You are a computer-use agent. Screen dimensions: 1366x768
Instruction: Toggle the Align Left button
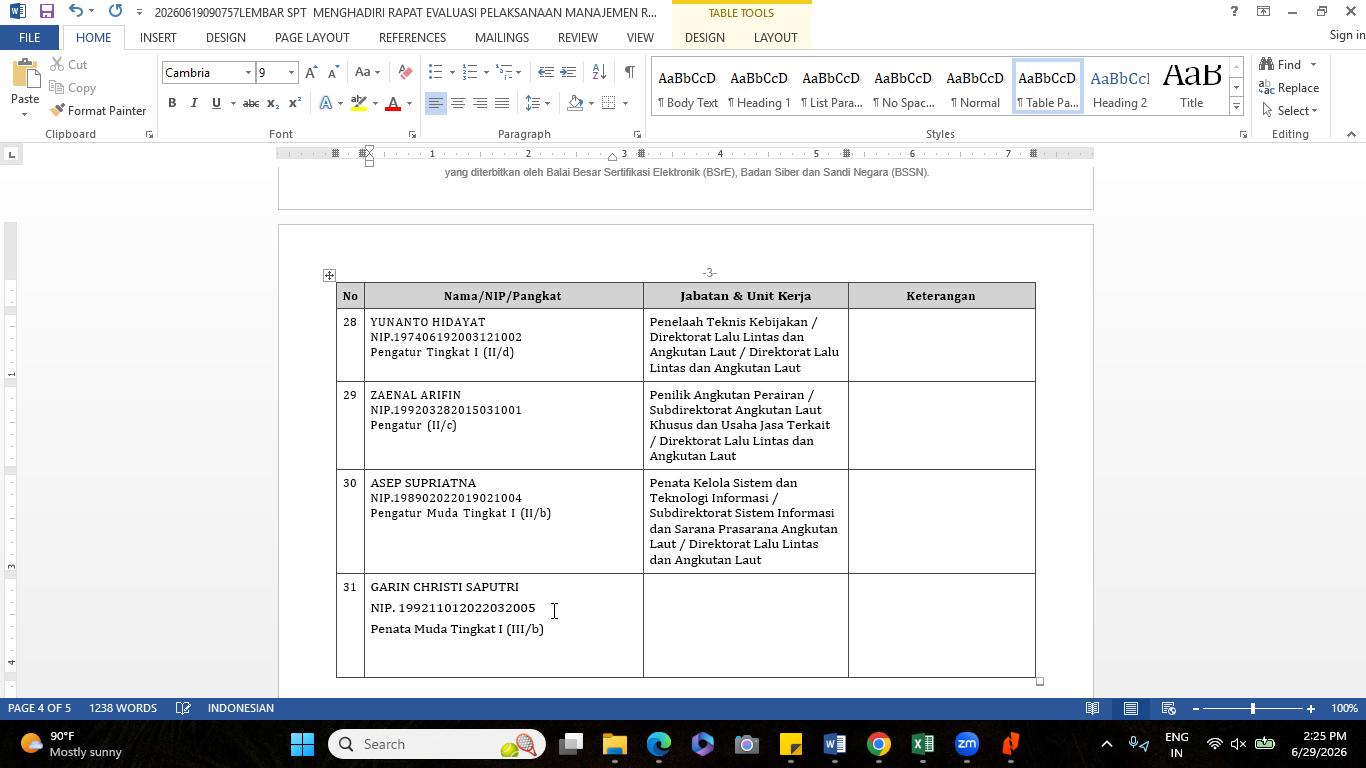[x=435, y=103]
